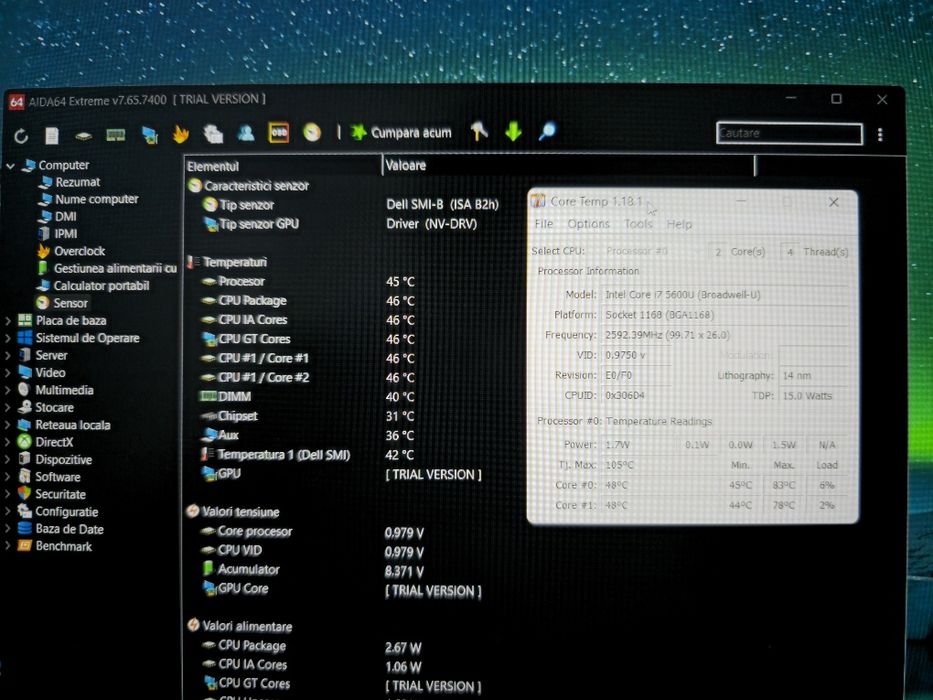Expand the Multimedia node

coord(8,390)
